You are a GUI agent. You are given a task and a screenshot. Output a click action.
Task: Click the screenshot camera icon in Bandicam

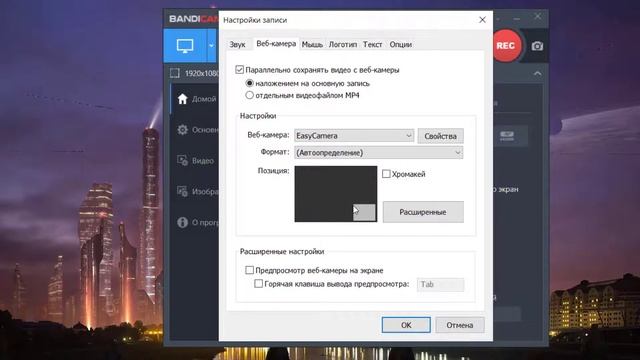point(537,46)
